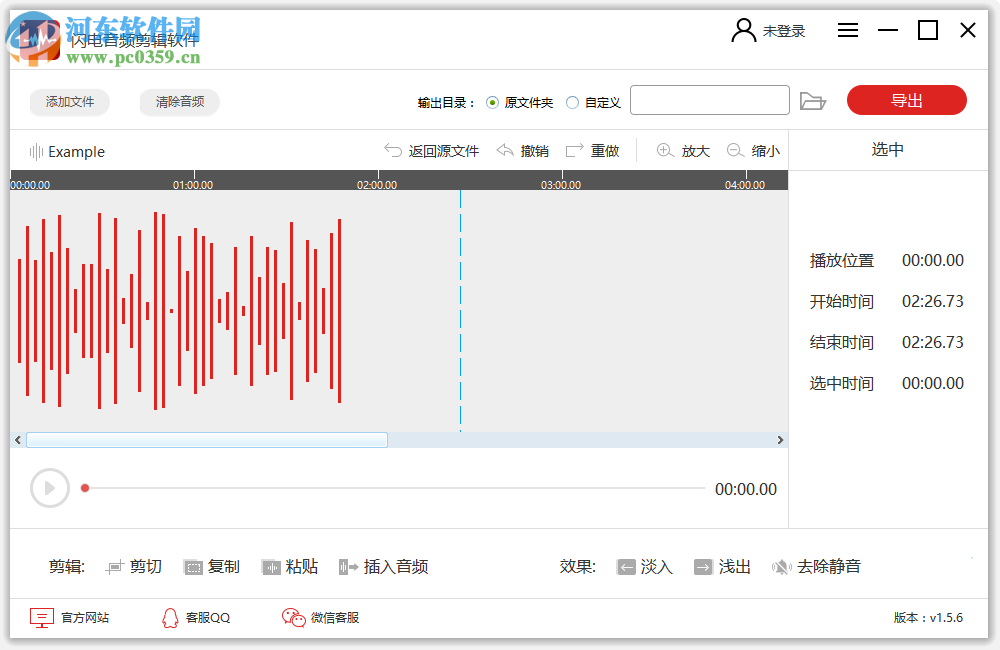Viewport: 1000px width, 650px height.
Task: Use the 粘贴 (Paste) tool
Action: tap(289, 566)
